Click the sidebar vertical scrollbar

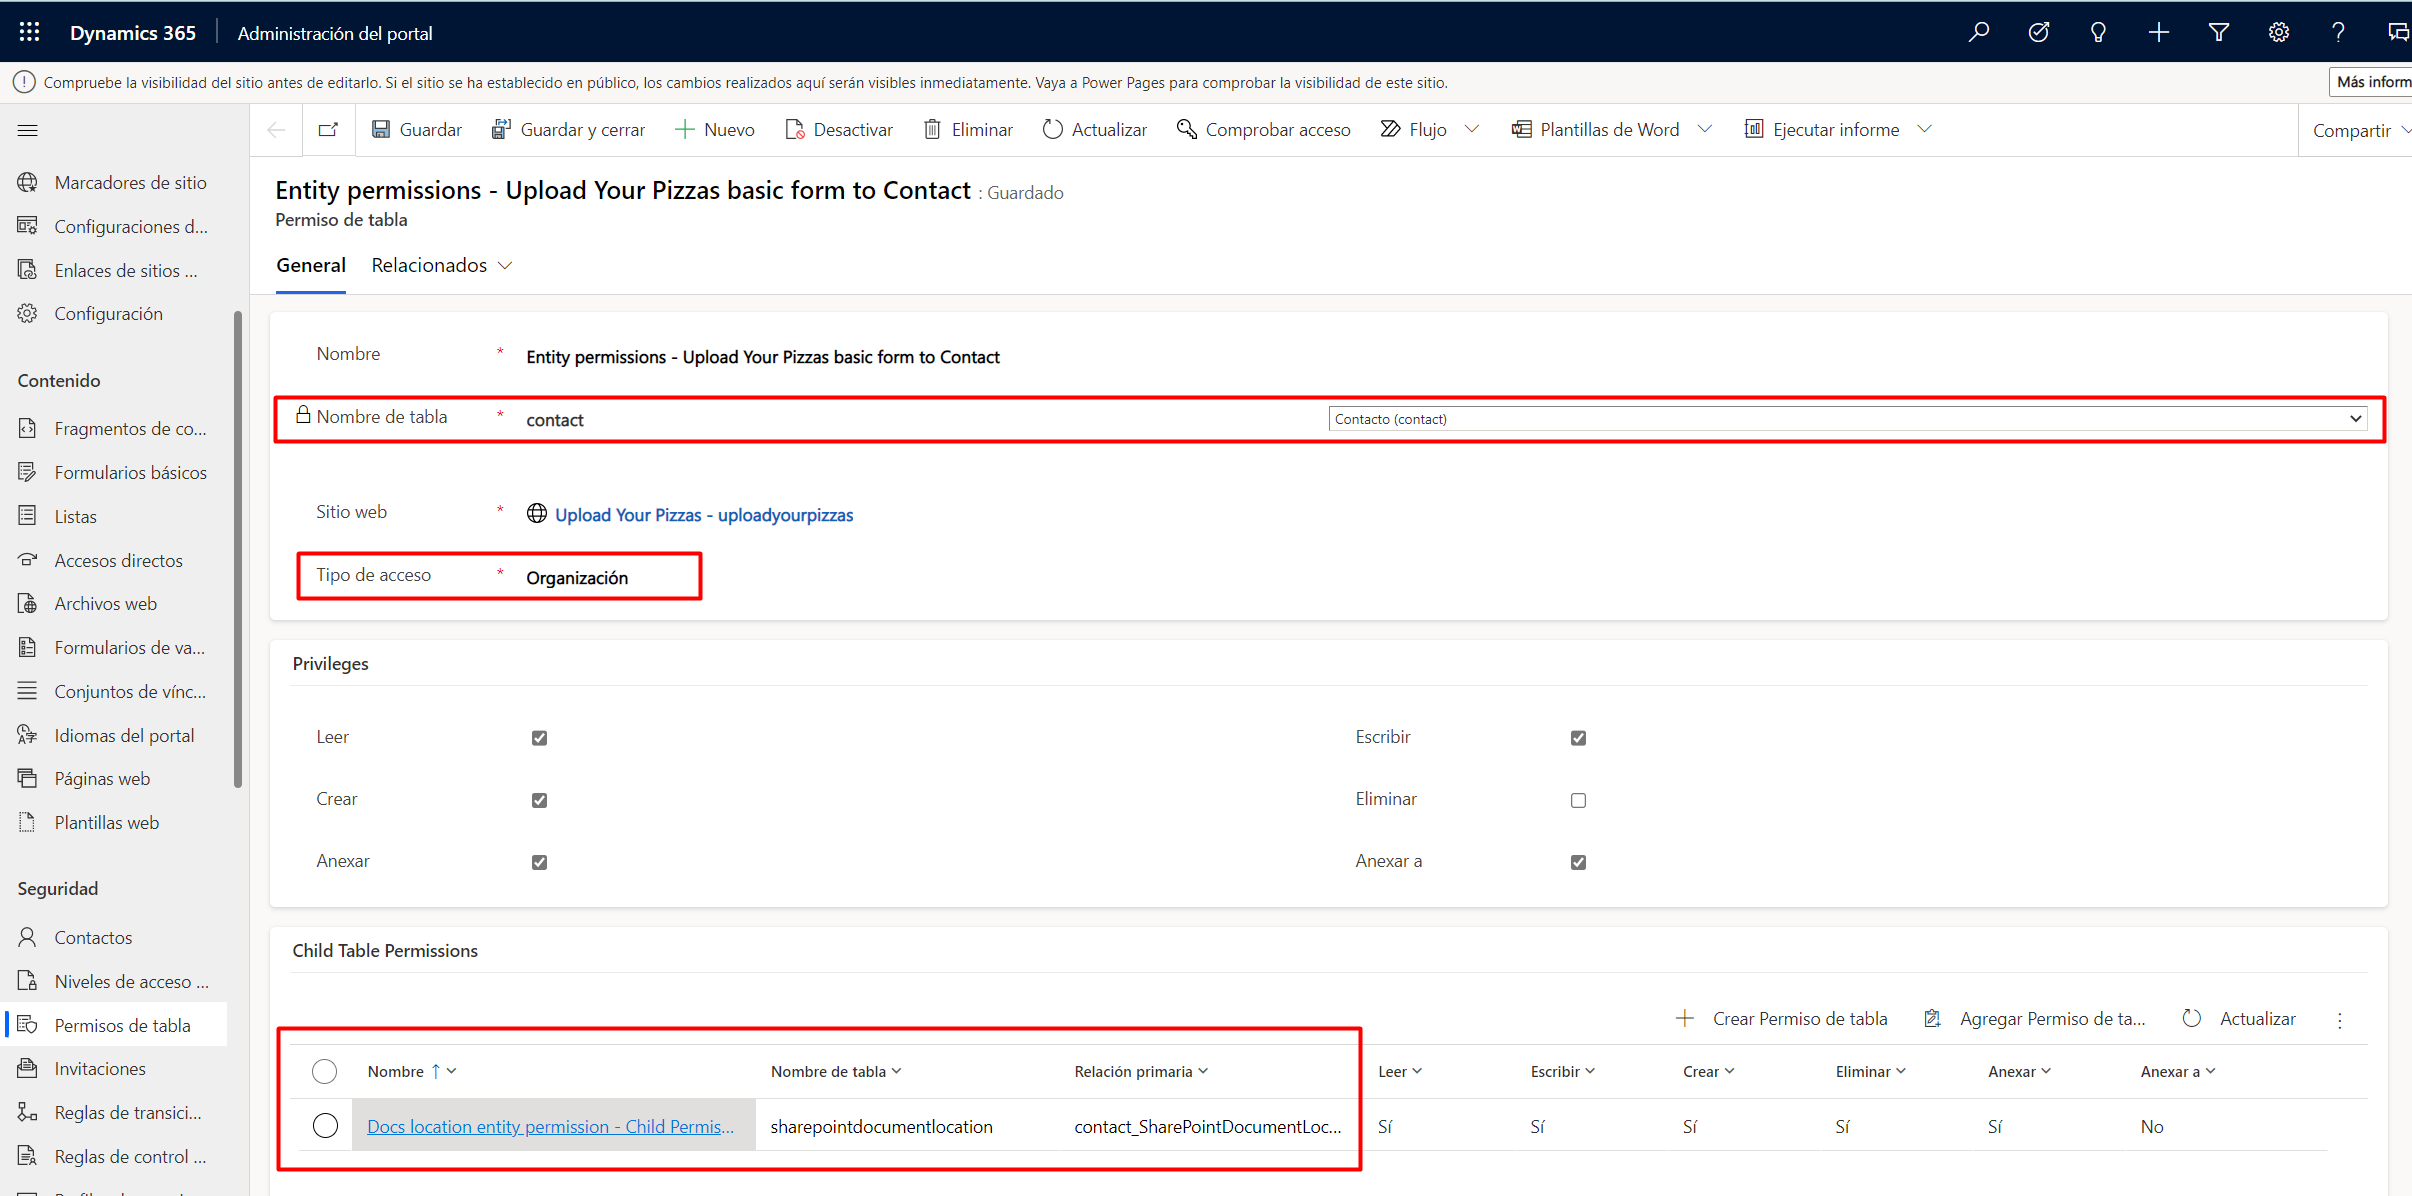238,549
